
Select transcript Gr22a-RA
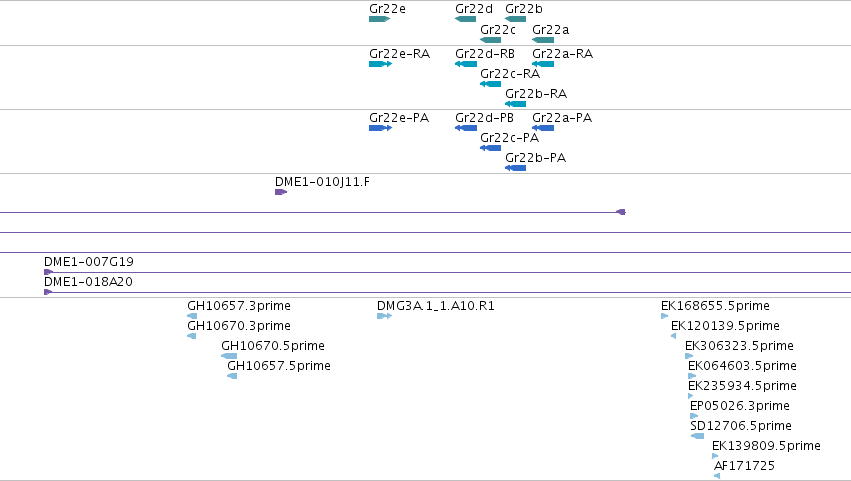coord(543,64)
